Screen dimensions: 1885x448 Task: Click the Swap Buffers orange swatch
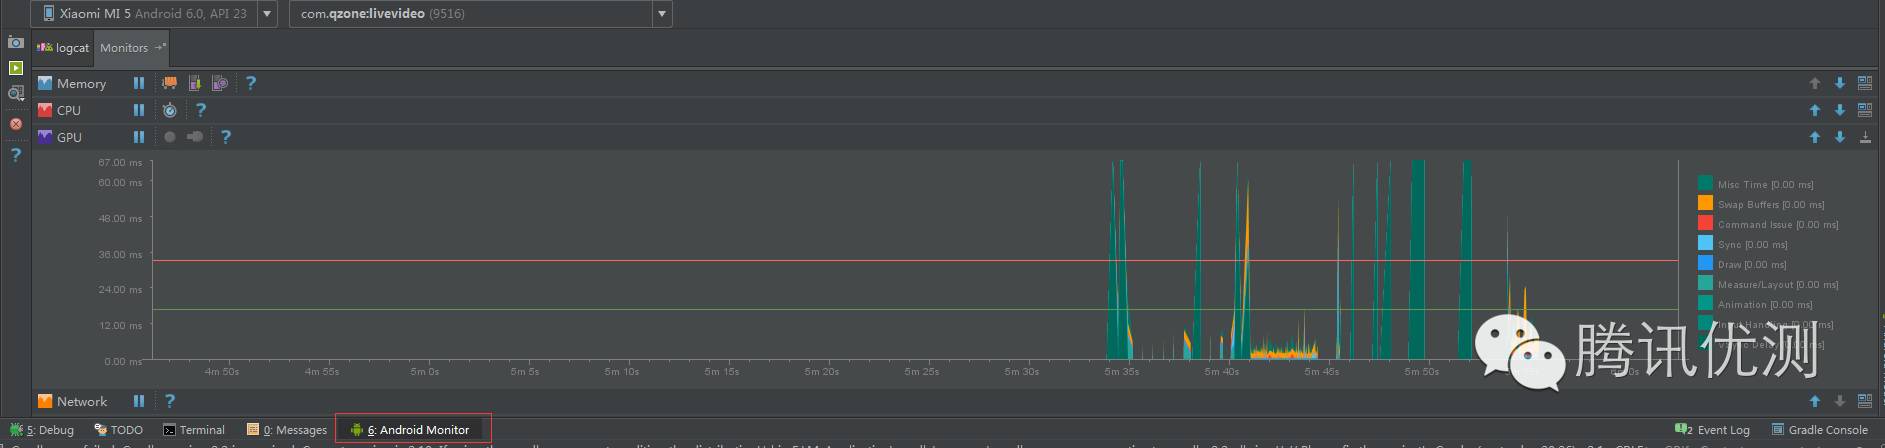(x=1705, y=203)
